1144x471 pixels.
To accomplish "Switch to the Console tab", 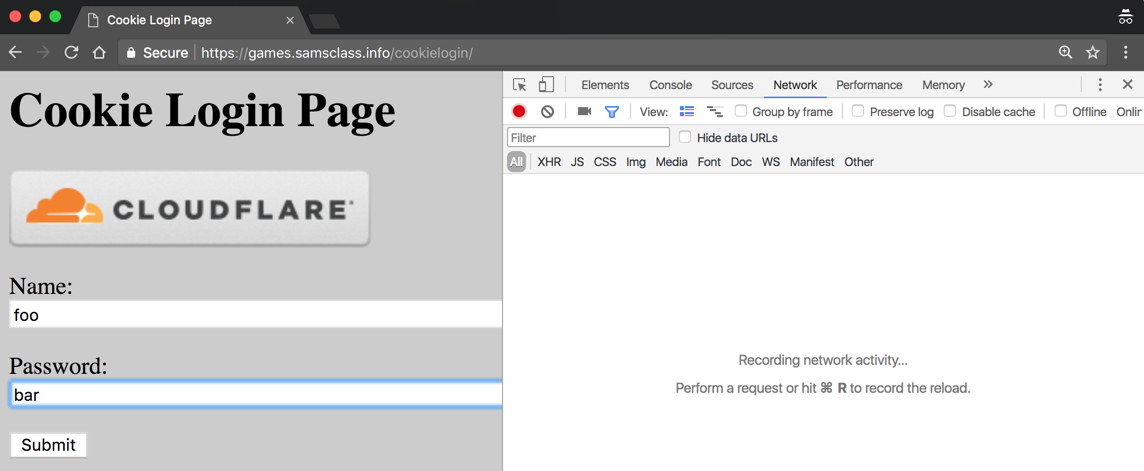I will point(670,85).
